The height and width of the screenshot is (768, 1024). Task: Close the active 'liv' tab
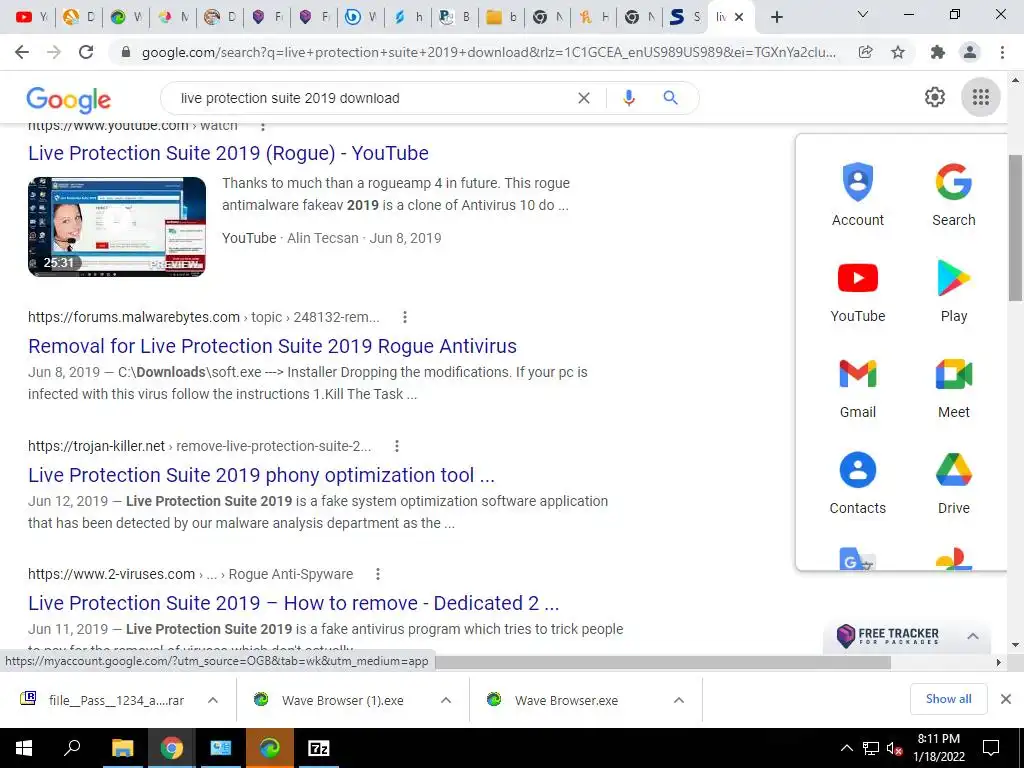click(739, 17)
